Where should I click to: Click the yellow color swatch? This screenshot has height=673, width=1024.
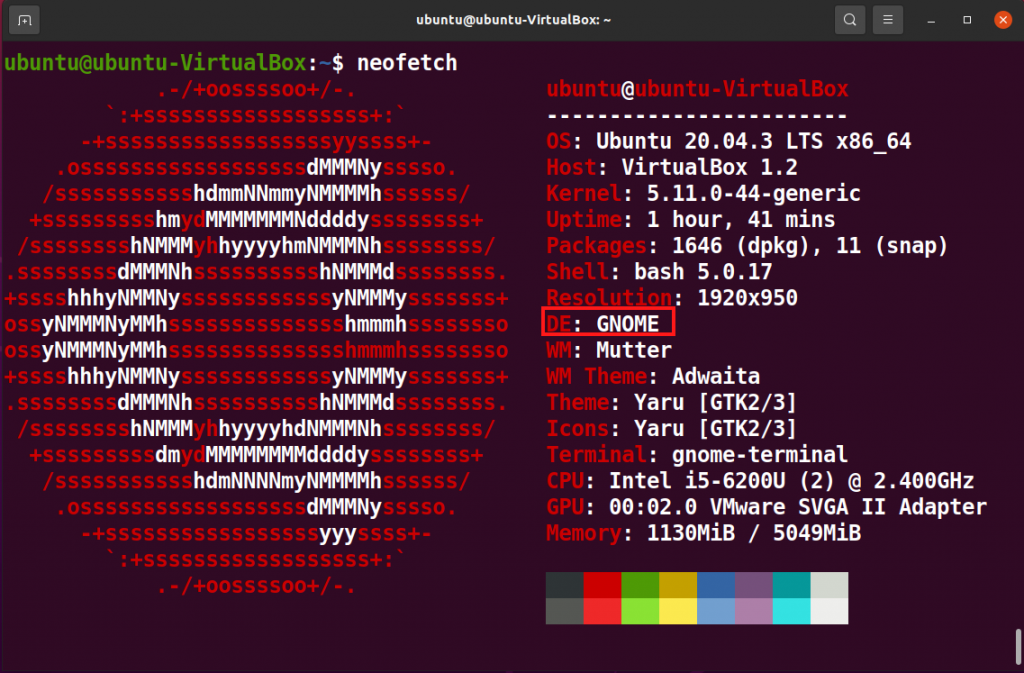(x=676, y=597)
